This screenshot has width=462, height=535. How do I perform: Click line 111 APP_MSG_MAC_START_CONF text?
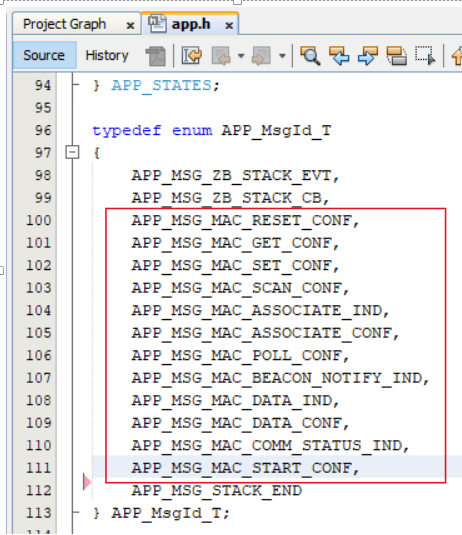[245, 468]
